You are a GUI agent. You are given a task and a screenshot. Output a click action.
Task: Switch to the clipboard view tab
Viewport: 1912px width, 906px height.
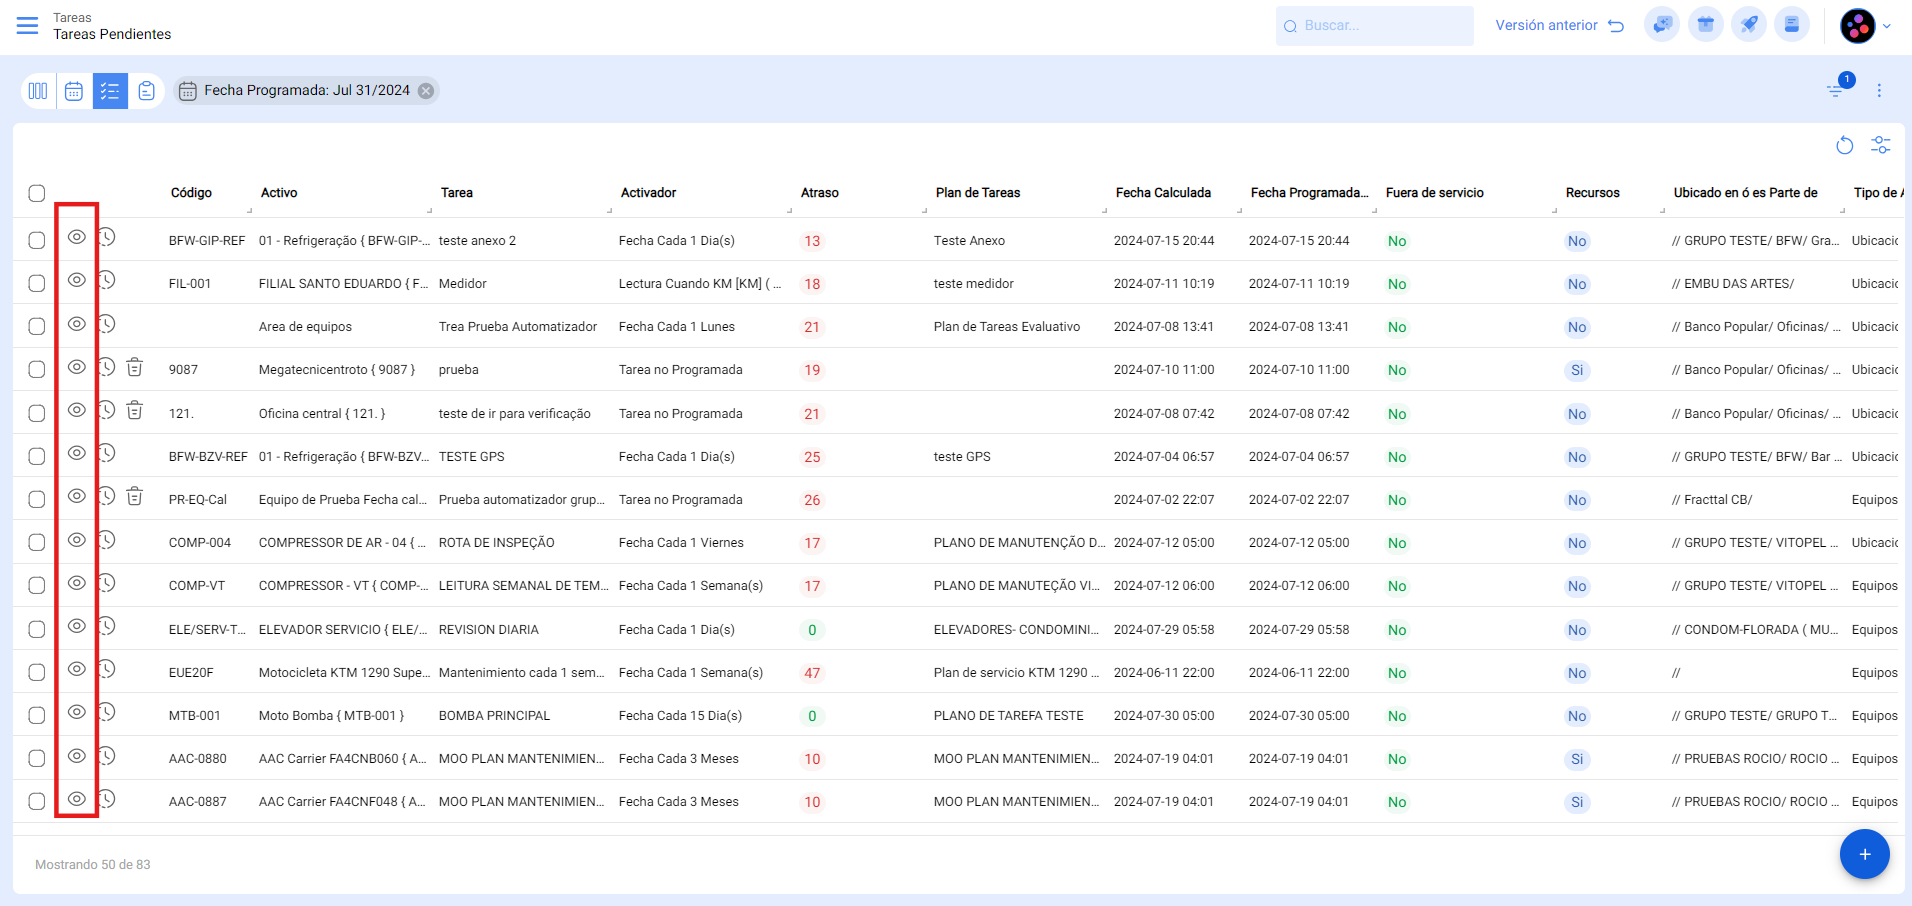point(147,91)
